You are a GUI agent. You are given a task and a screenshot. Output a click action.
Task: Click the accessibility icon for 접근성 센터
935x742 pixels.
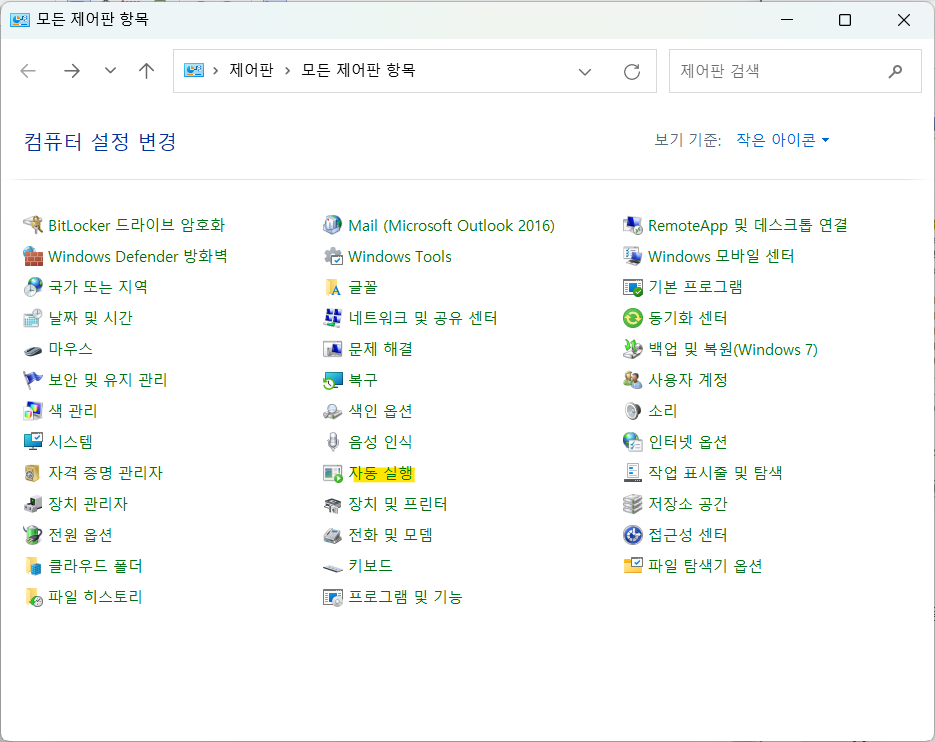[632, 535]
